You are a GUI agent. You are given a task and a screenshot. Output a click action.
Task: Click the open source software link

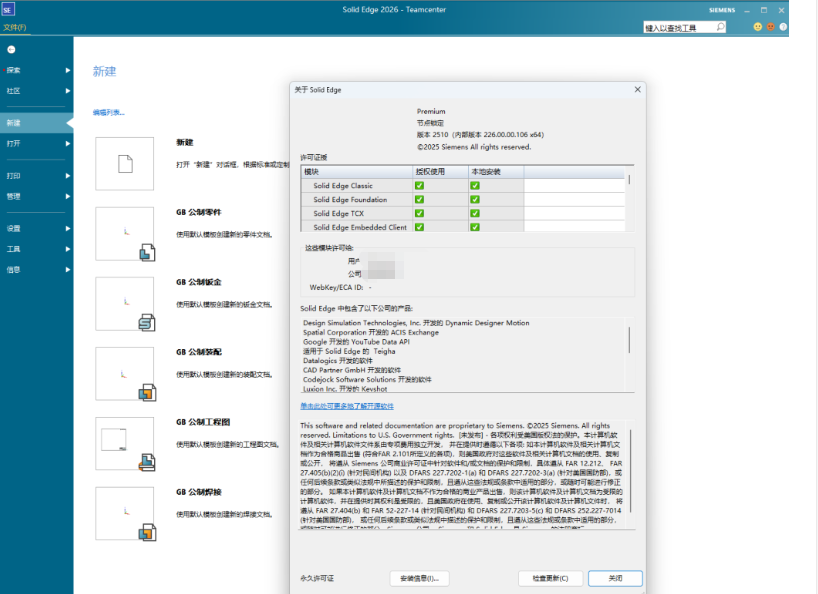click(x=347, y=406)
